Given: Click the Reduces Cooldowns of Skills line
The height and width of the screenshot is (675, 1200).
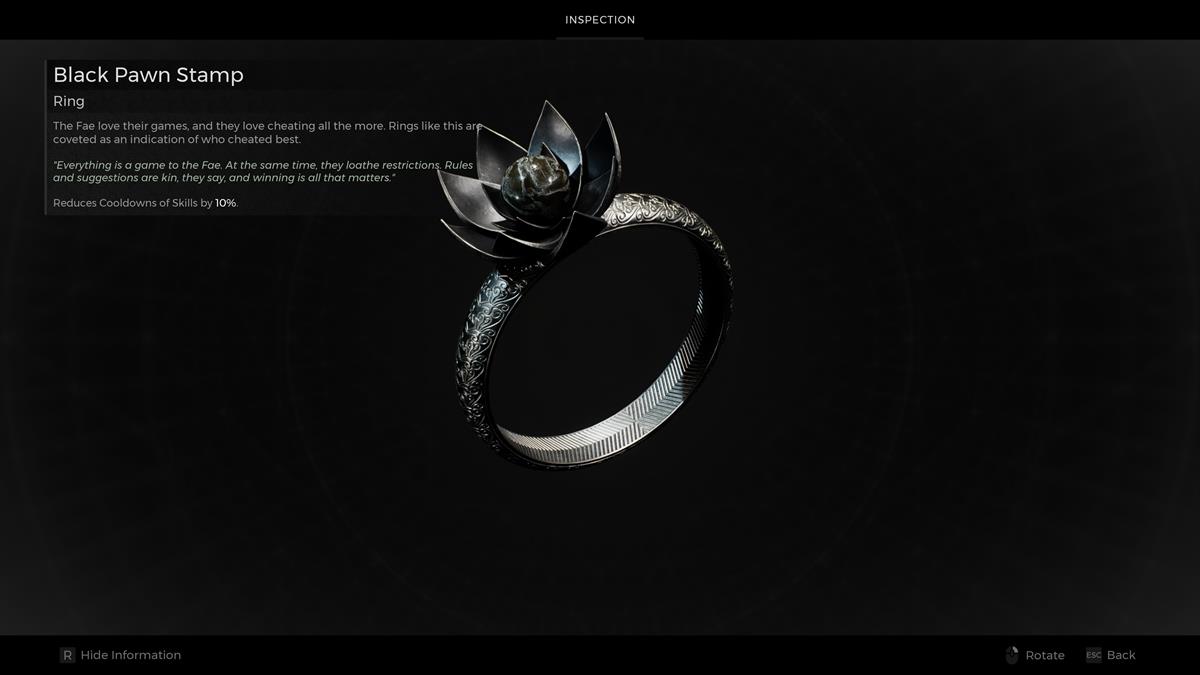Looking at the screenshot, I should [133, 203].
